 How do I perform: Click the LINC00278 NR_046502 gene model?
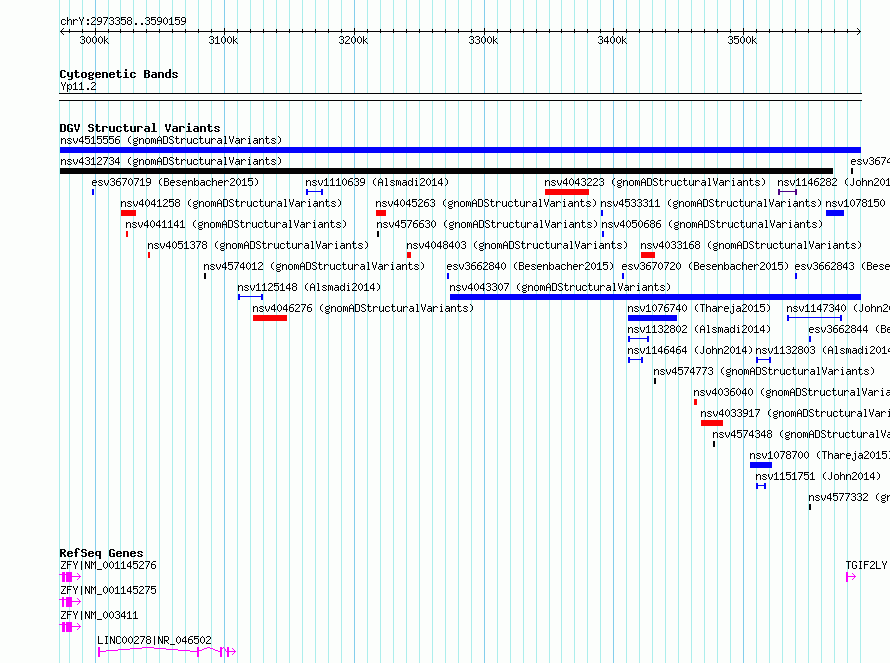(x=167, y=651)
